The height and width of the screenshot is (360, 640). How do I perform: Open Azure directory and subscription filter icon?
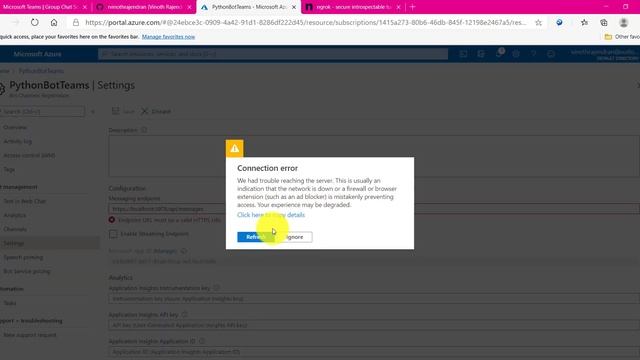point(481,54)
